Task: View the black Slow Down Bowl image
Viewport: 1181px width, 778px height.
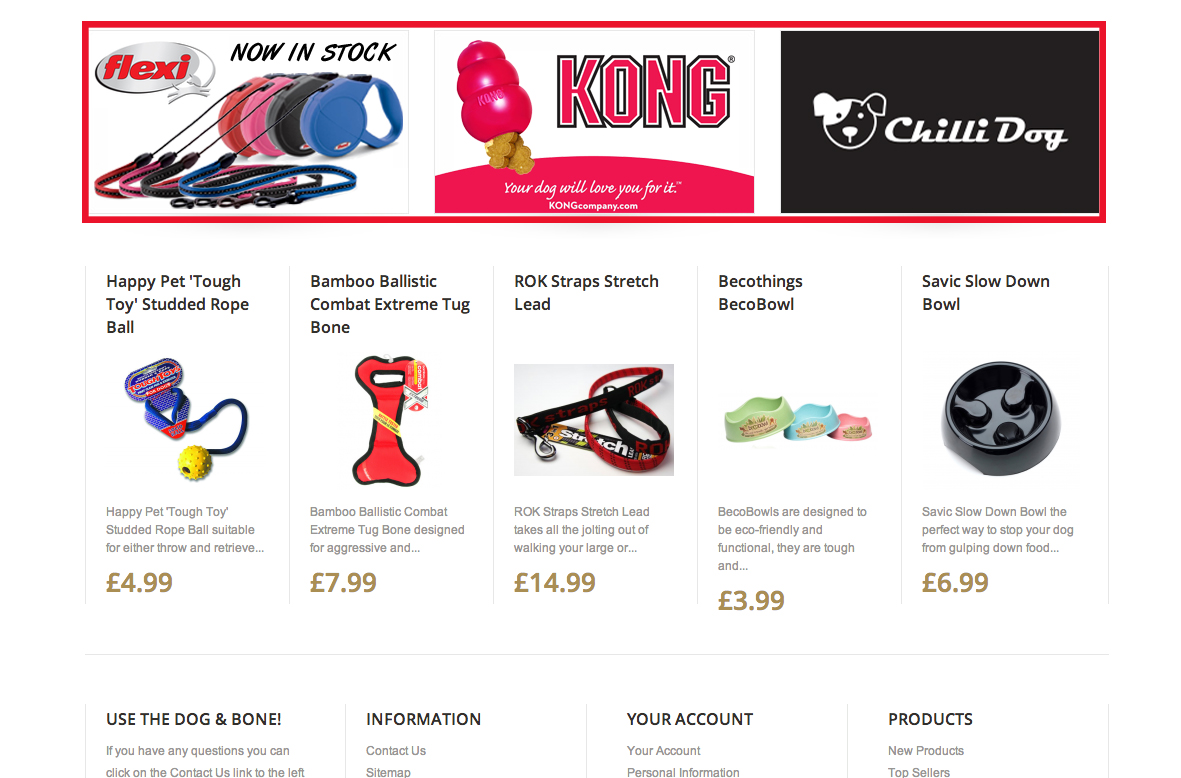Action: tap(1002, 418)
